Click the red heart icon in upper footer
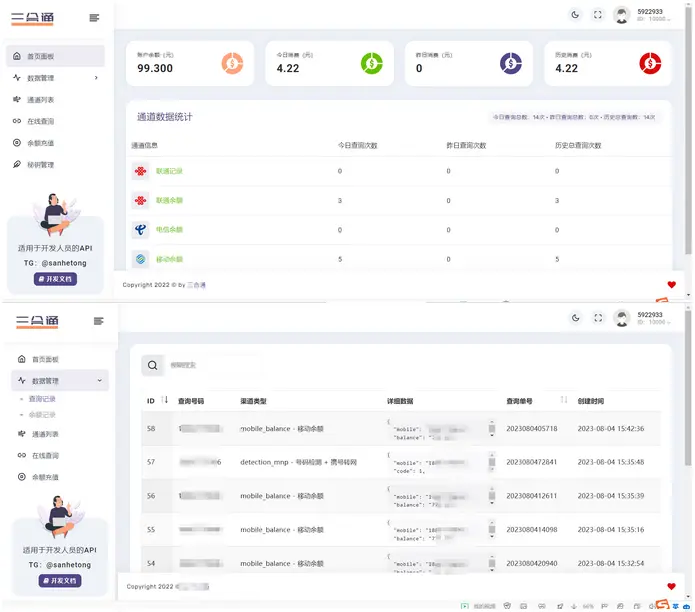Viewport: 695px width, 612px height. tap(672, 285)
